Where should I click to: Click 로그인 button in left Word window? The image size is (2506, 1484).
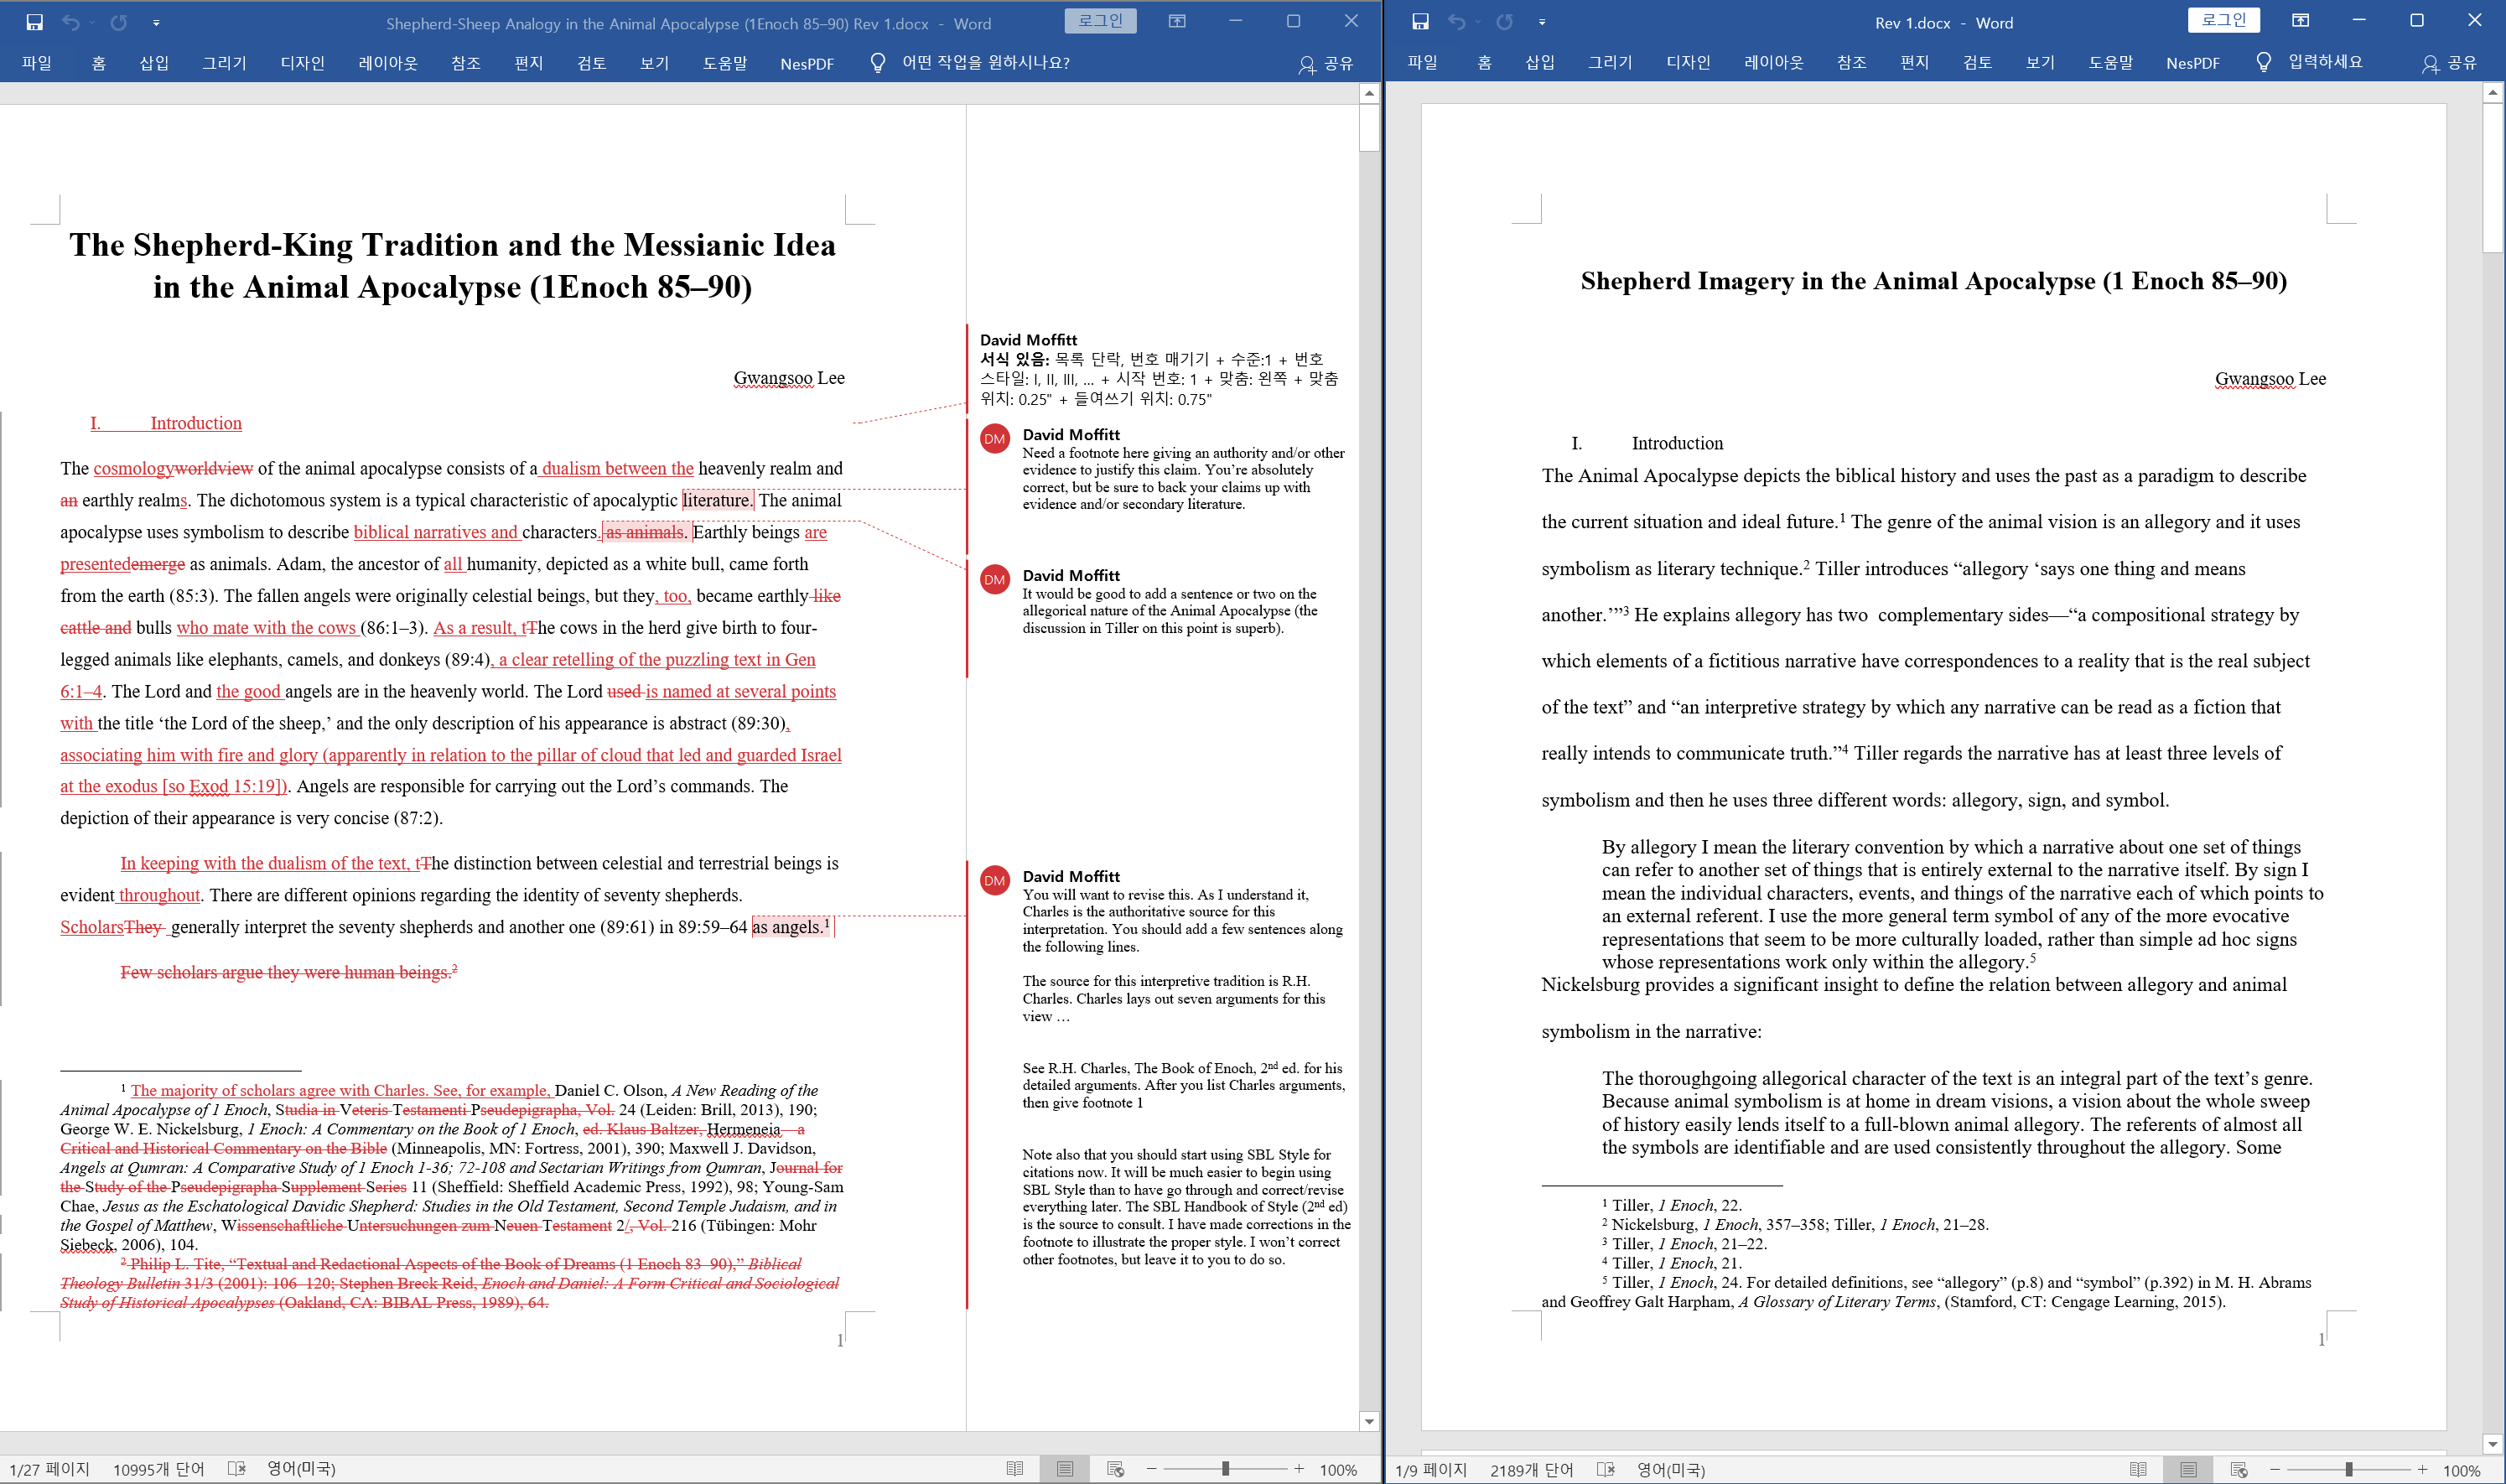[1100, 21]
